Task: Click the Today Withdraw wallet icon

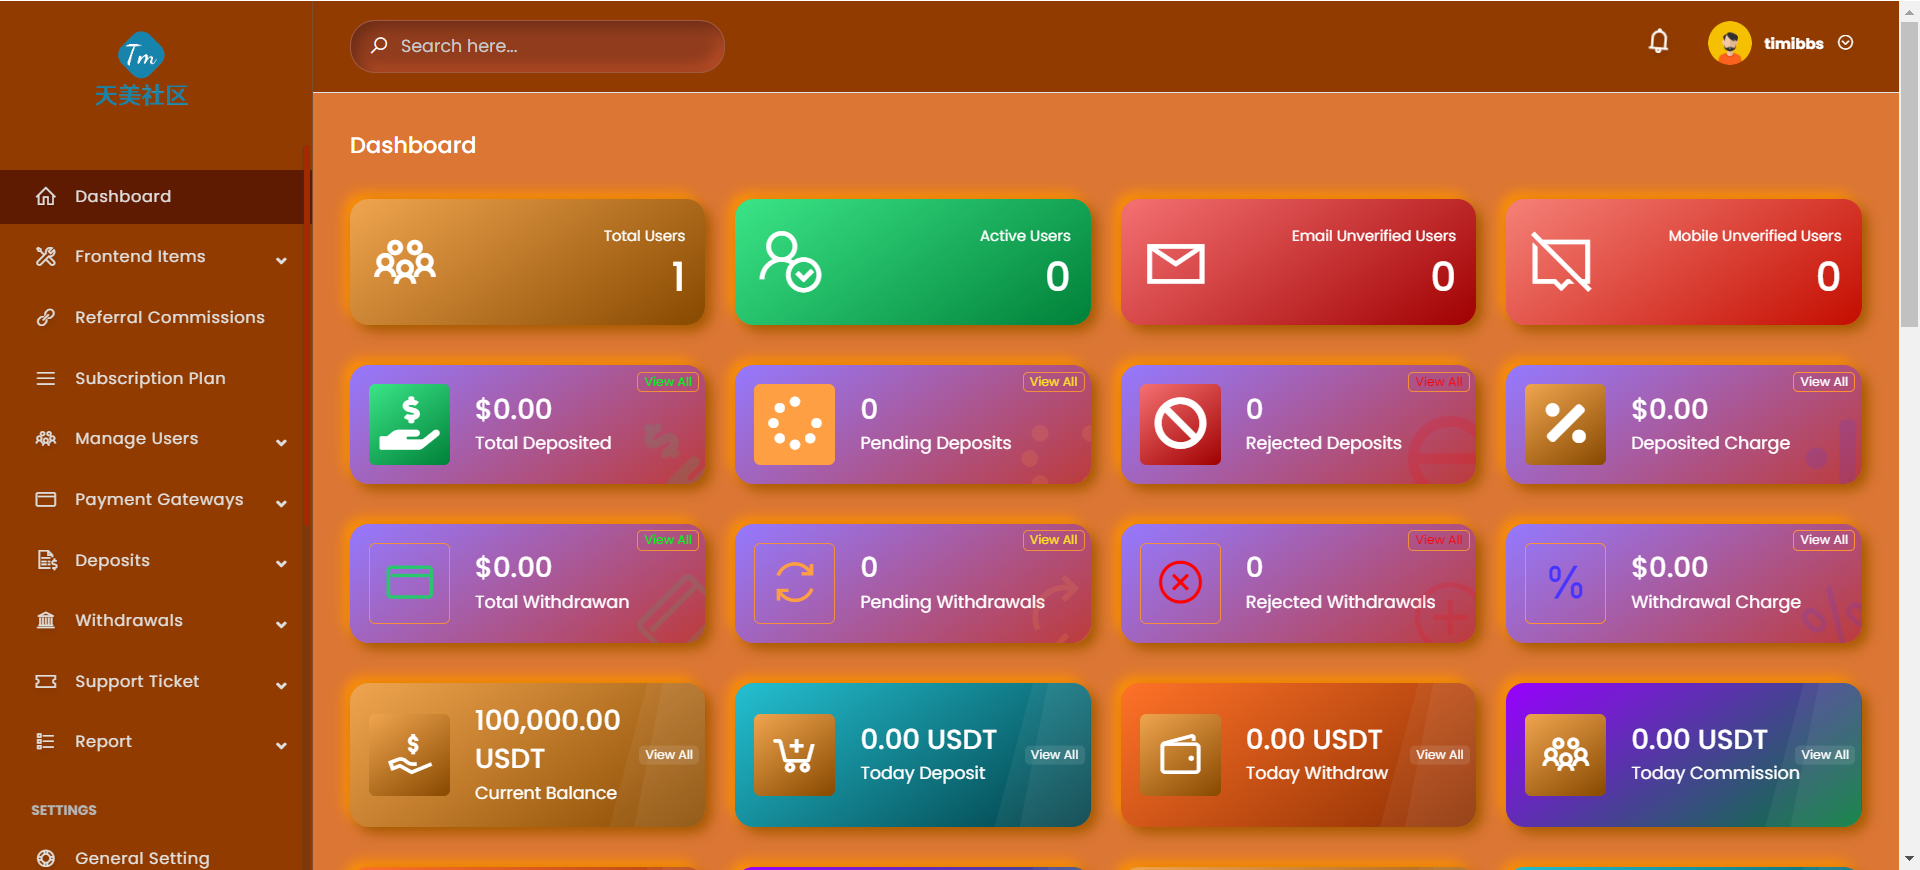Action: 1180,755
